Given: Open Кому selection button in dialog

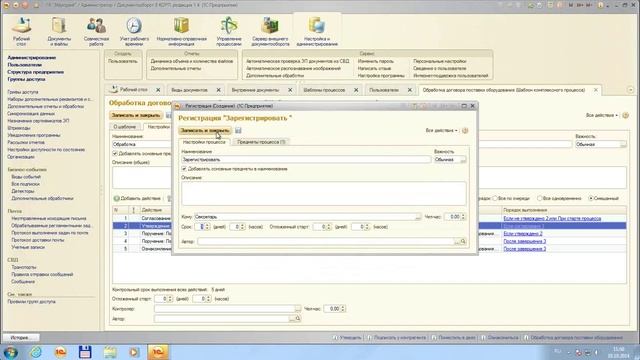Looking at the screenshot, I should point(418,217).
